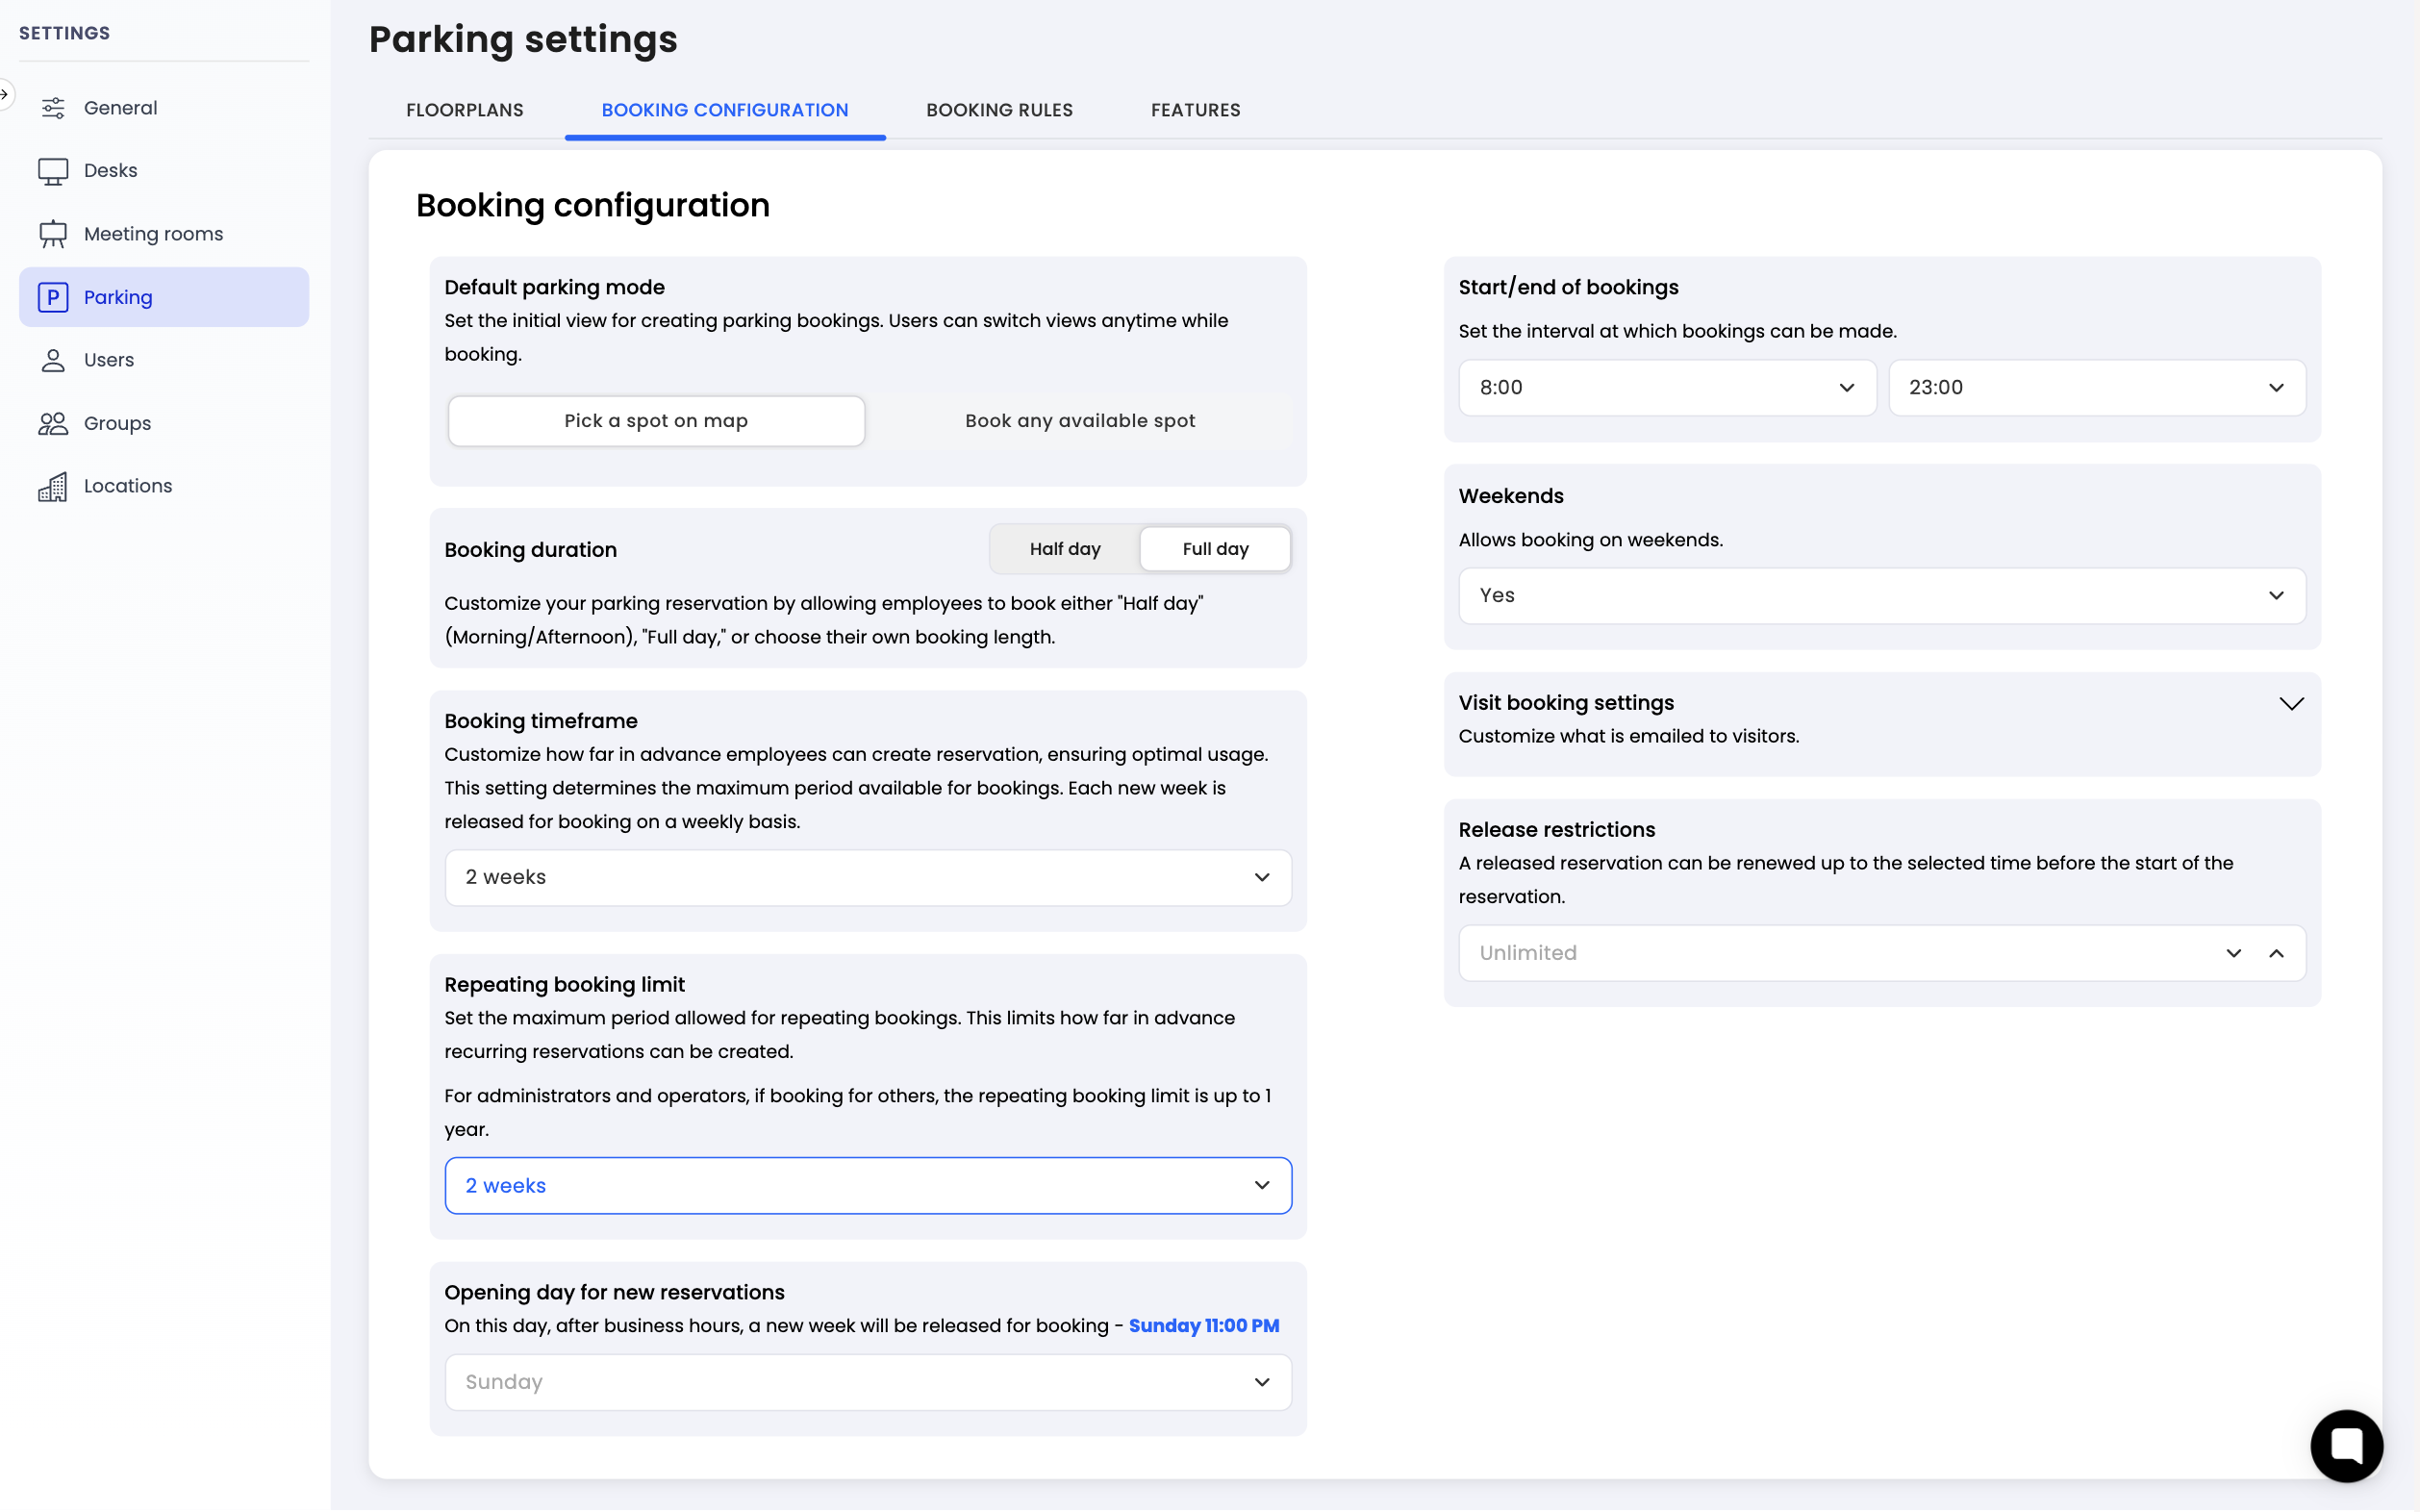The image size is (2420, 1512).
Task: Select Half day booking duration
Action: click(x=1065, y=549)
